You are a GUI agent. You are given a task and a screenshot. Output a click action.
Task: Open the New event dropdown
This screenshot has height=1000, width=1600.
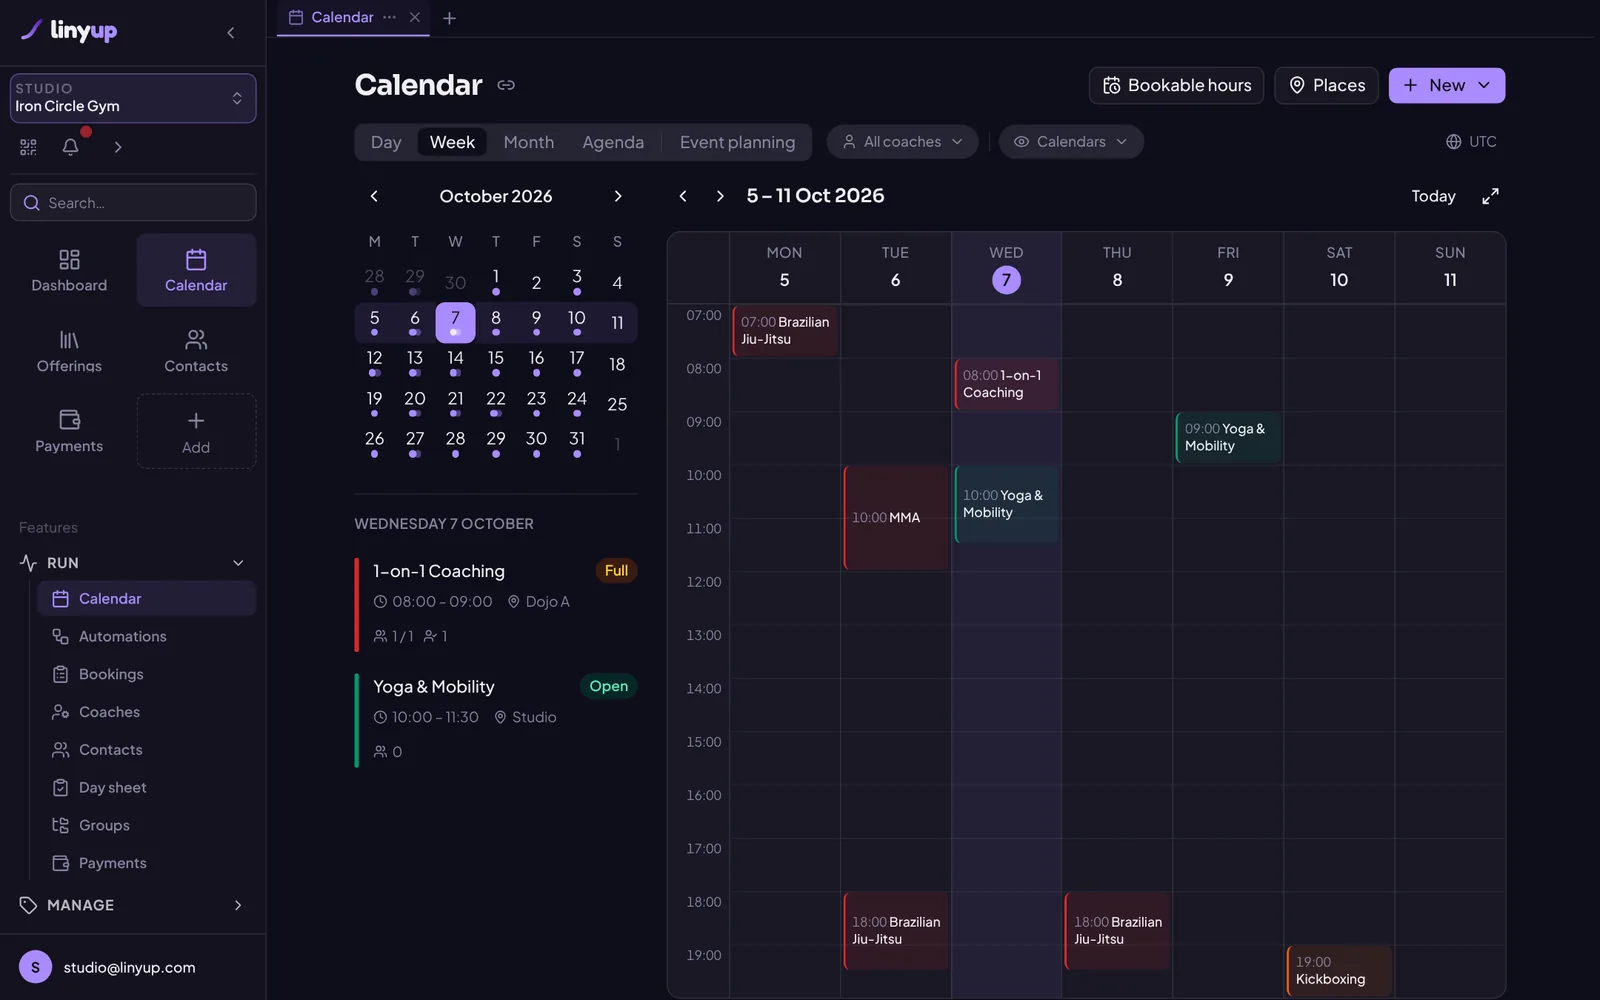click(x=1446, y=85)
